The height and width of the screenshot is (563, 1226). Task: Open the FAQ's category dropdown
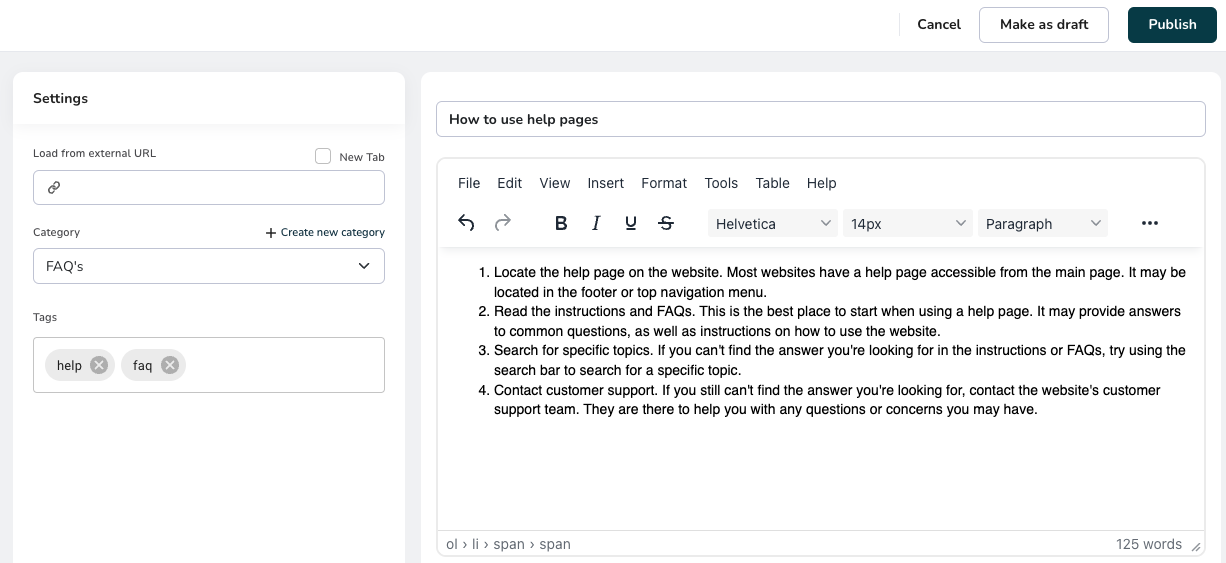pyautogui.click(x=209, y=266)
